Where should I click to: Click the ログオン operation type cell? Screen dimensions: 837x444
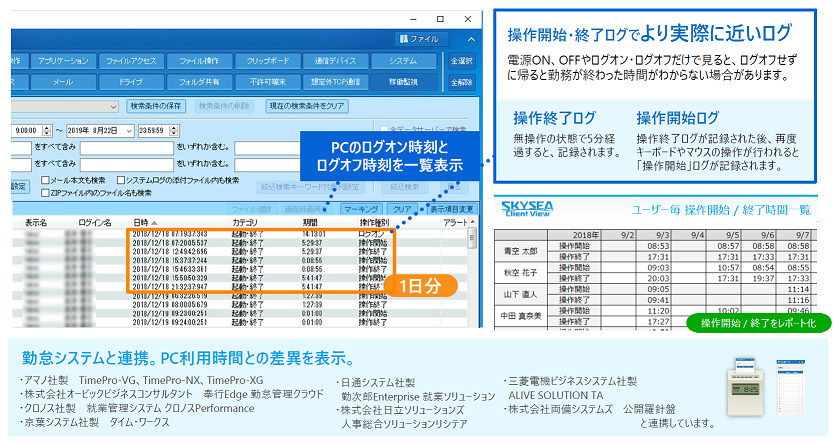[372, 234]
